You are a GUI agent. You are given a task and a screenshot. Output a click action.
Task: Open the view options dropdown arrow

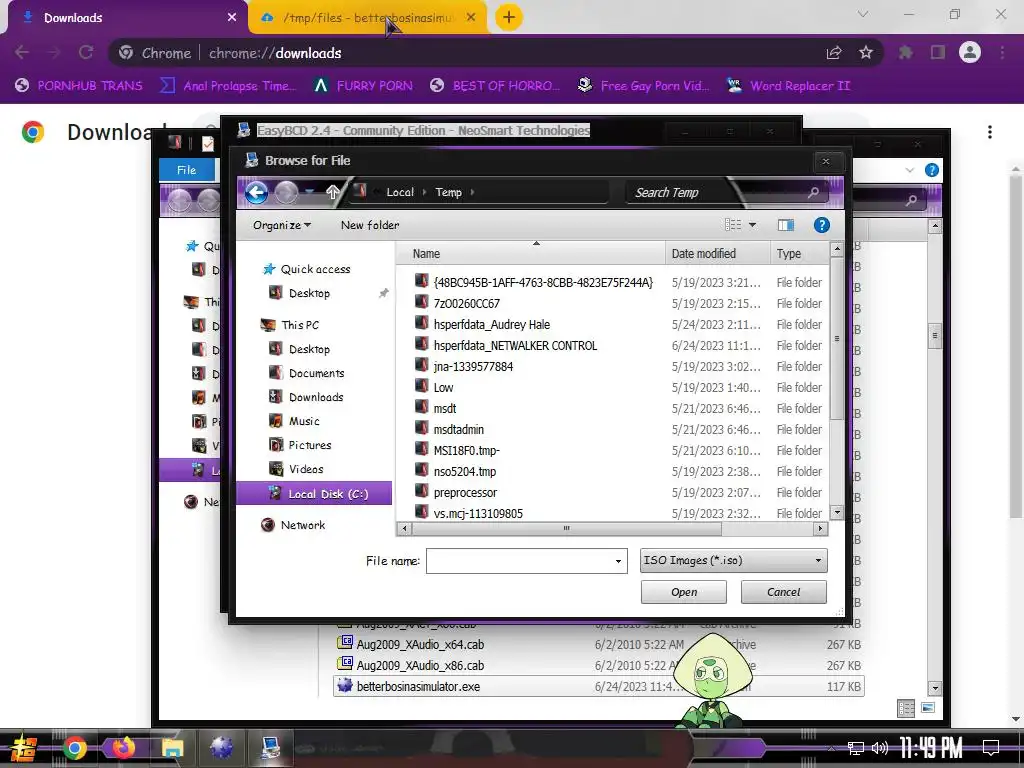click(x=752, y=225)
